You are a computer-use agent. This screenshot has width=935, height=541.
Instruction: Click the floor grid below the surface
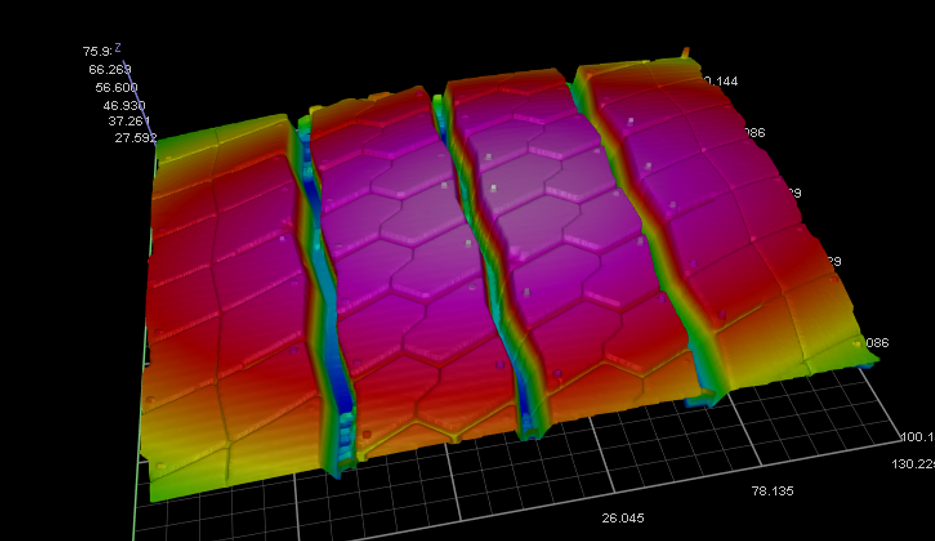[450, 500]
